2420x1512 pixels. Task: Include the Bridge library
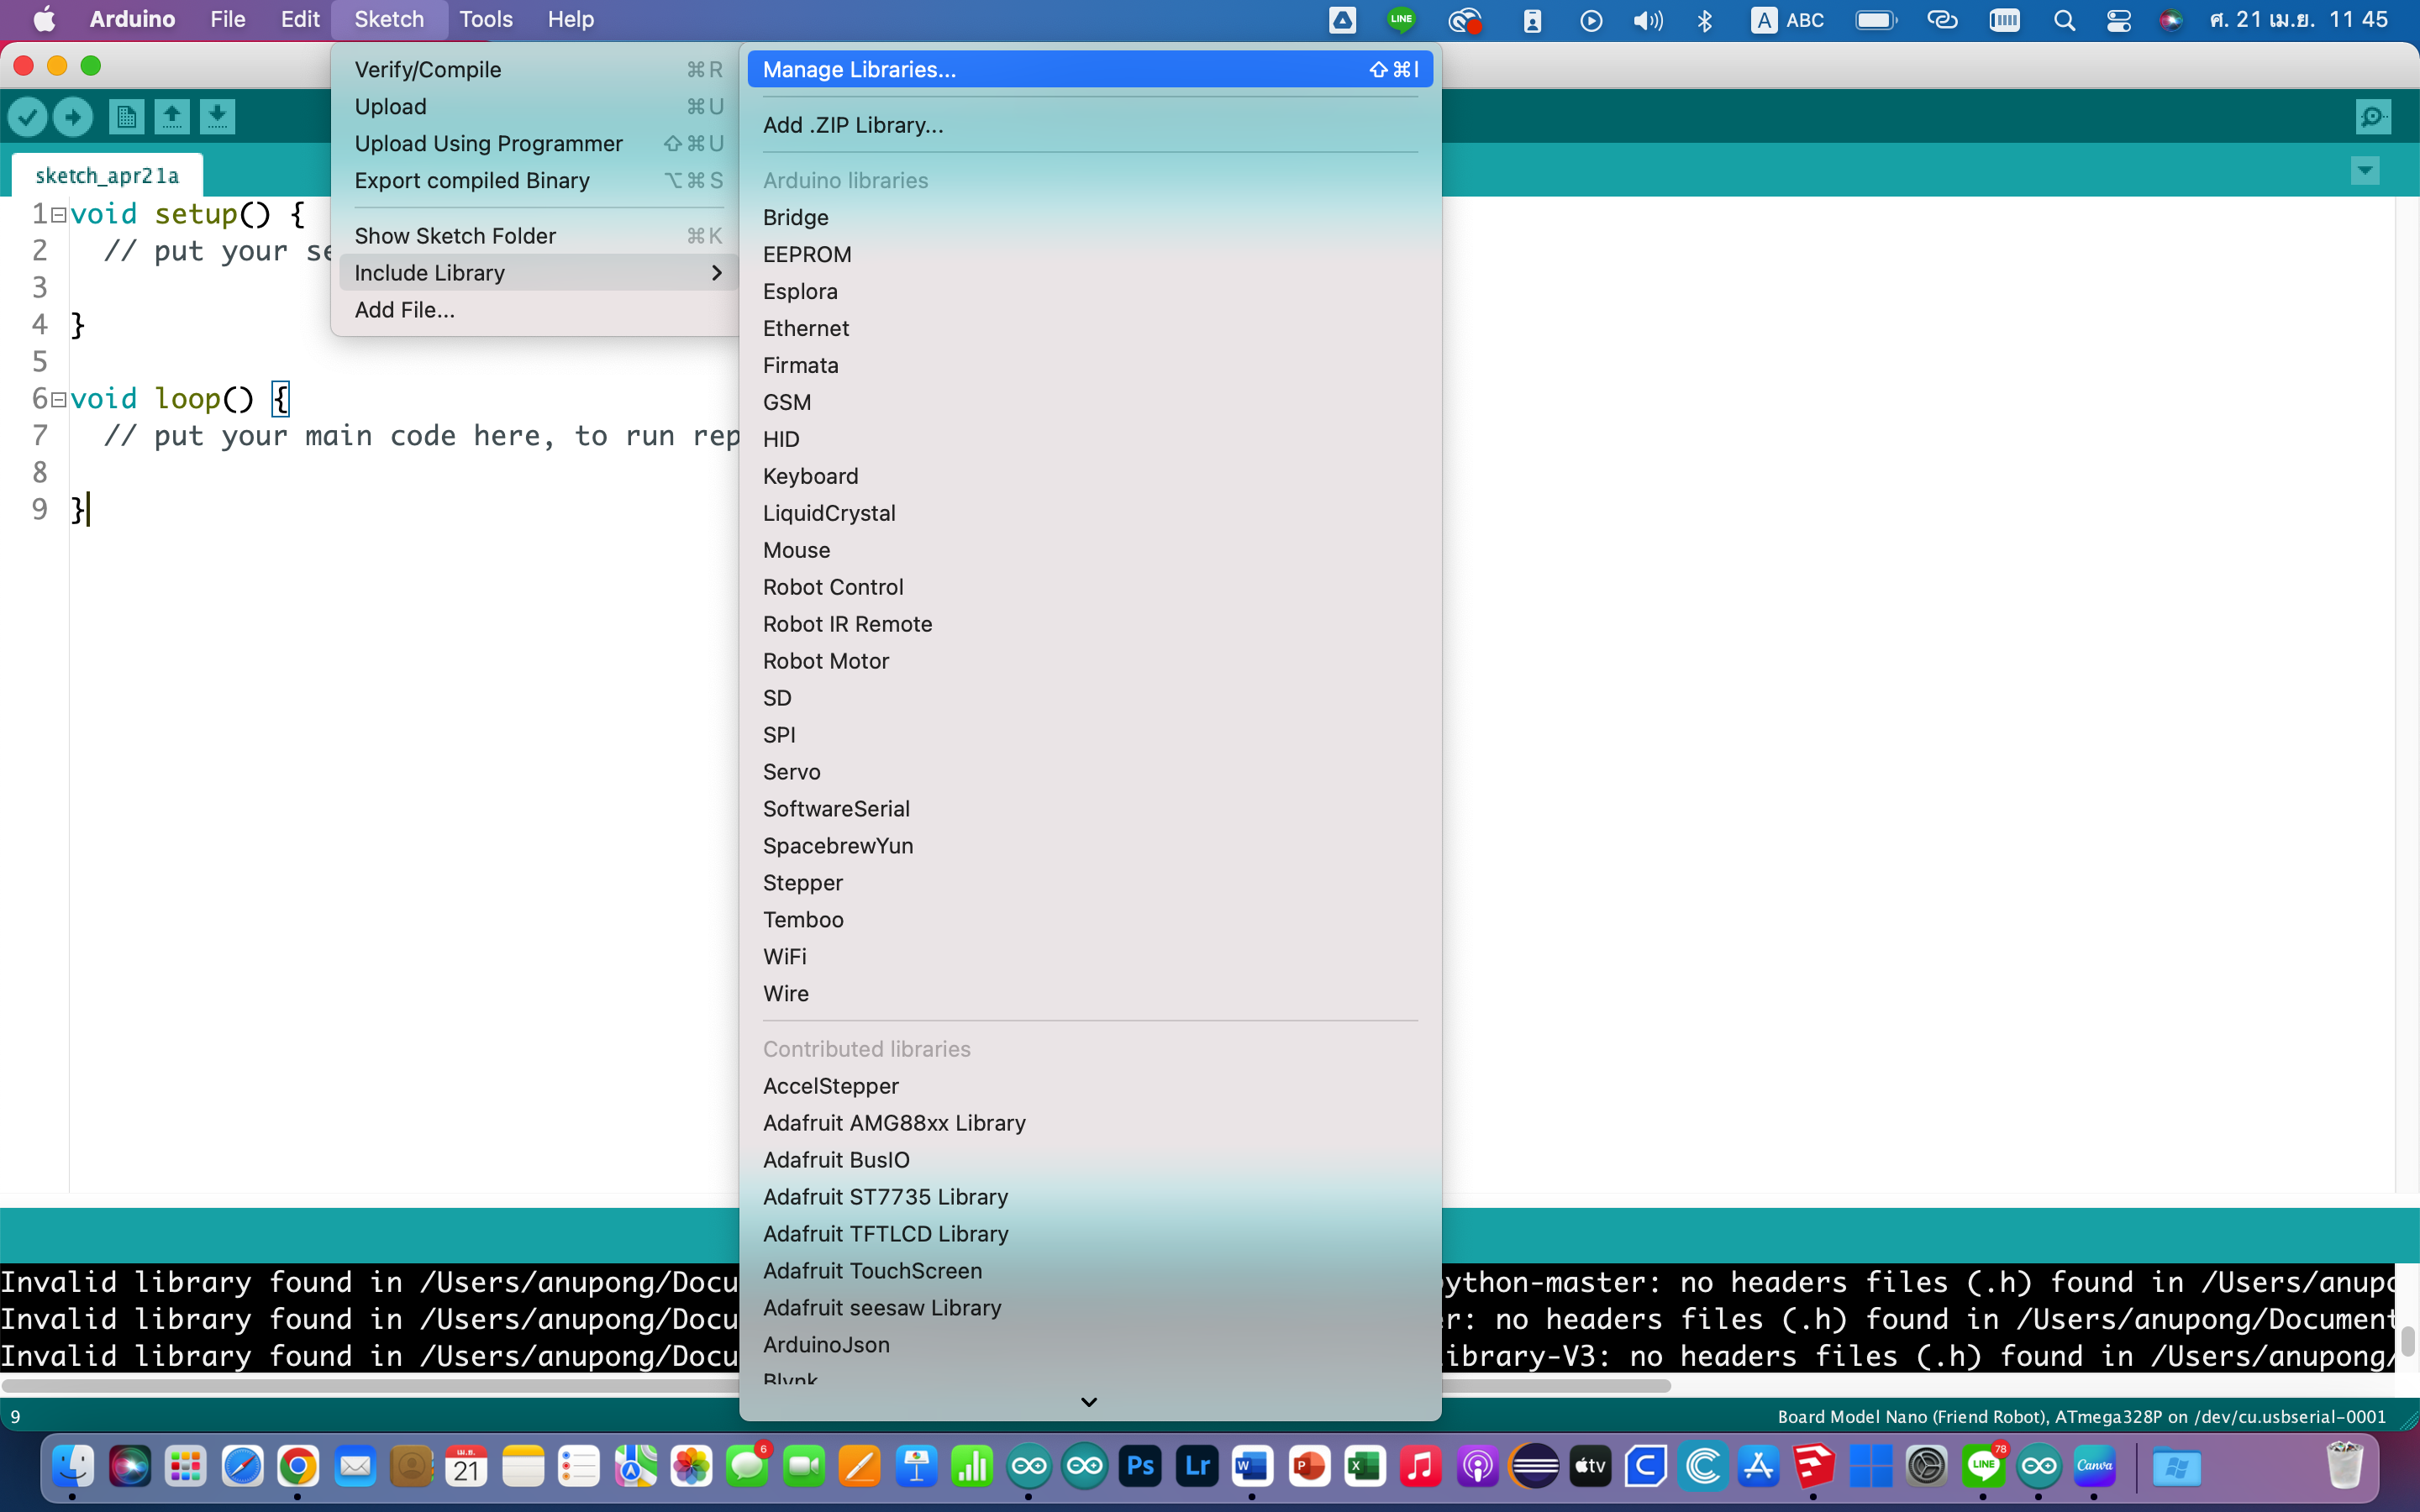(x=1090, y=217)
